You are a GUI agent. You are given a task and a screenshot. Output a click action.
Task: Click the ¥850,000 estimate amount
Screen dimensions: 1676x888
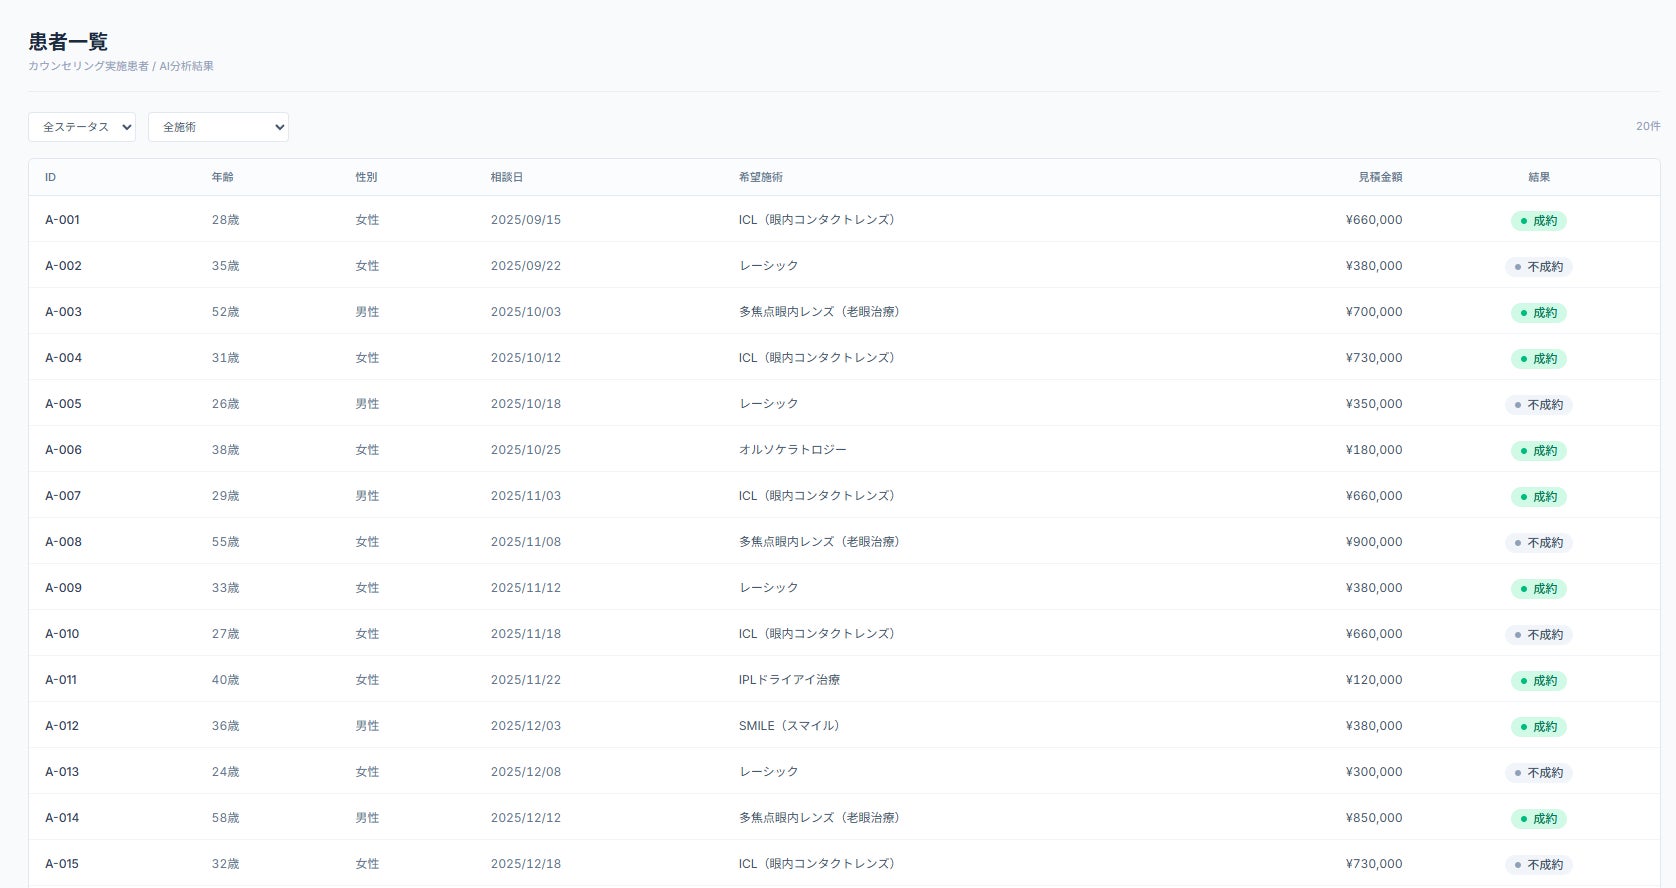point(1374,817)
